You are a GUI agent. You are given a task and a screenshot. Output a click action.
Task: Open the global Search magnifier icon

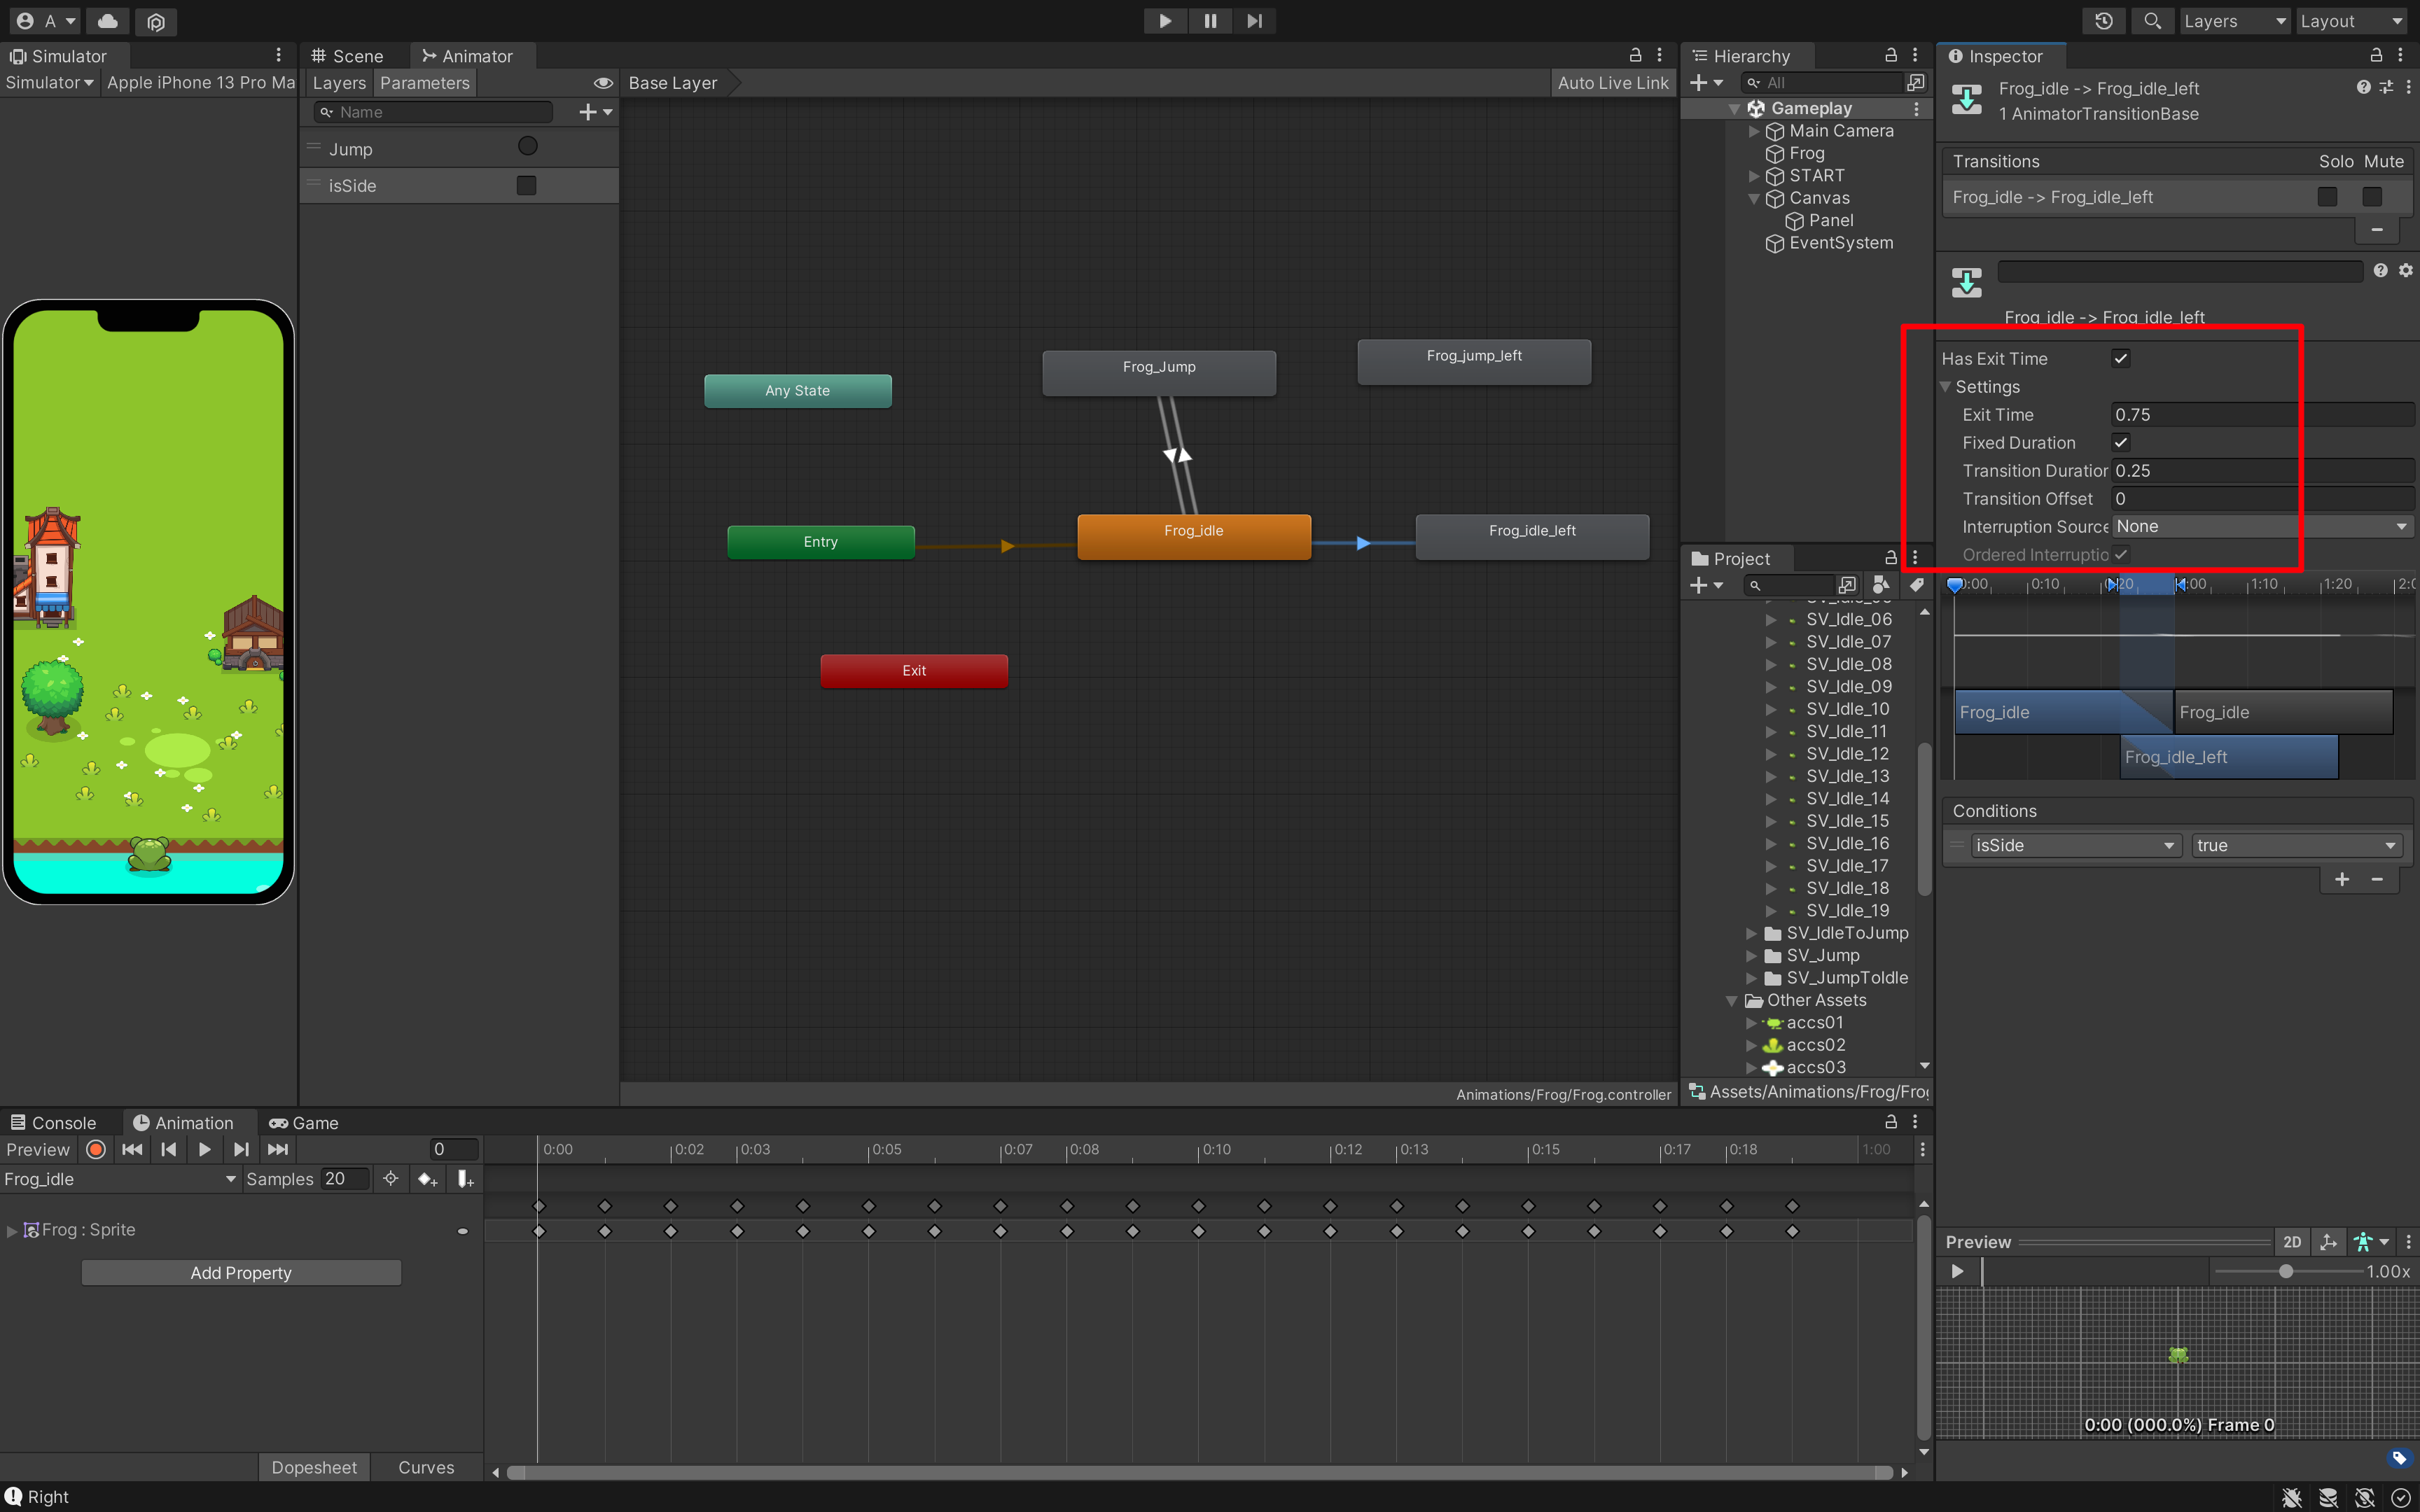click(x=2152, y=21)
